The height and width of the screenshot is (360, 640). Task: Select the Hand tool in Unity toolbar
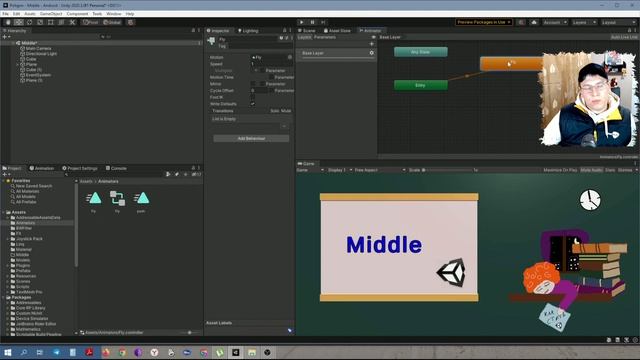[x=8, y=22]
